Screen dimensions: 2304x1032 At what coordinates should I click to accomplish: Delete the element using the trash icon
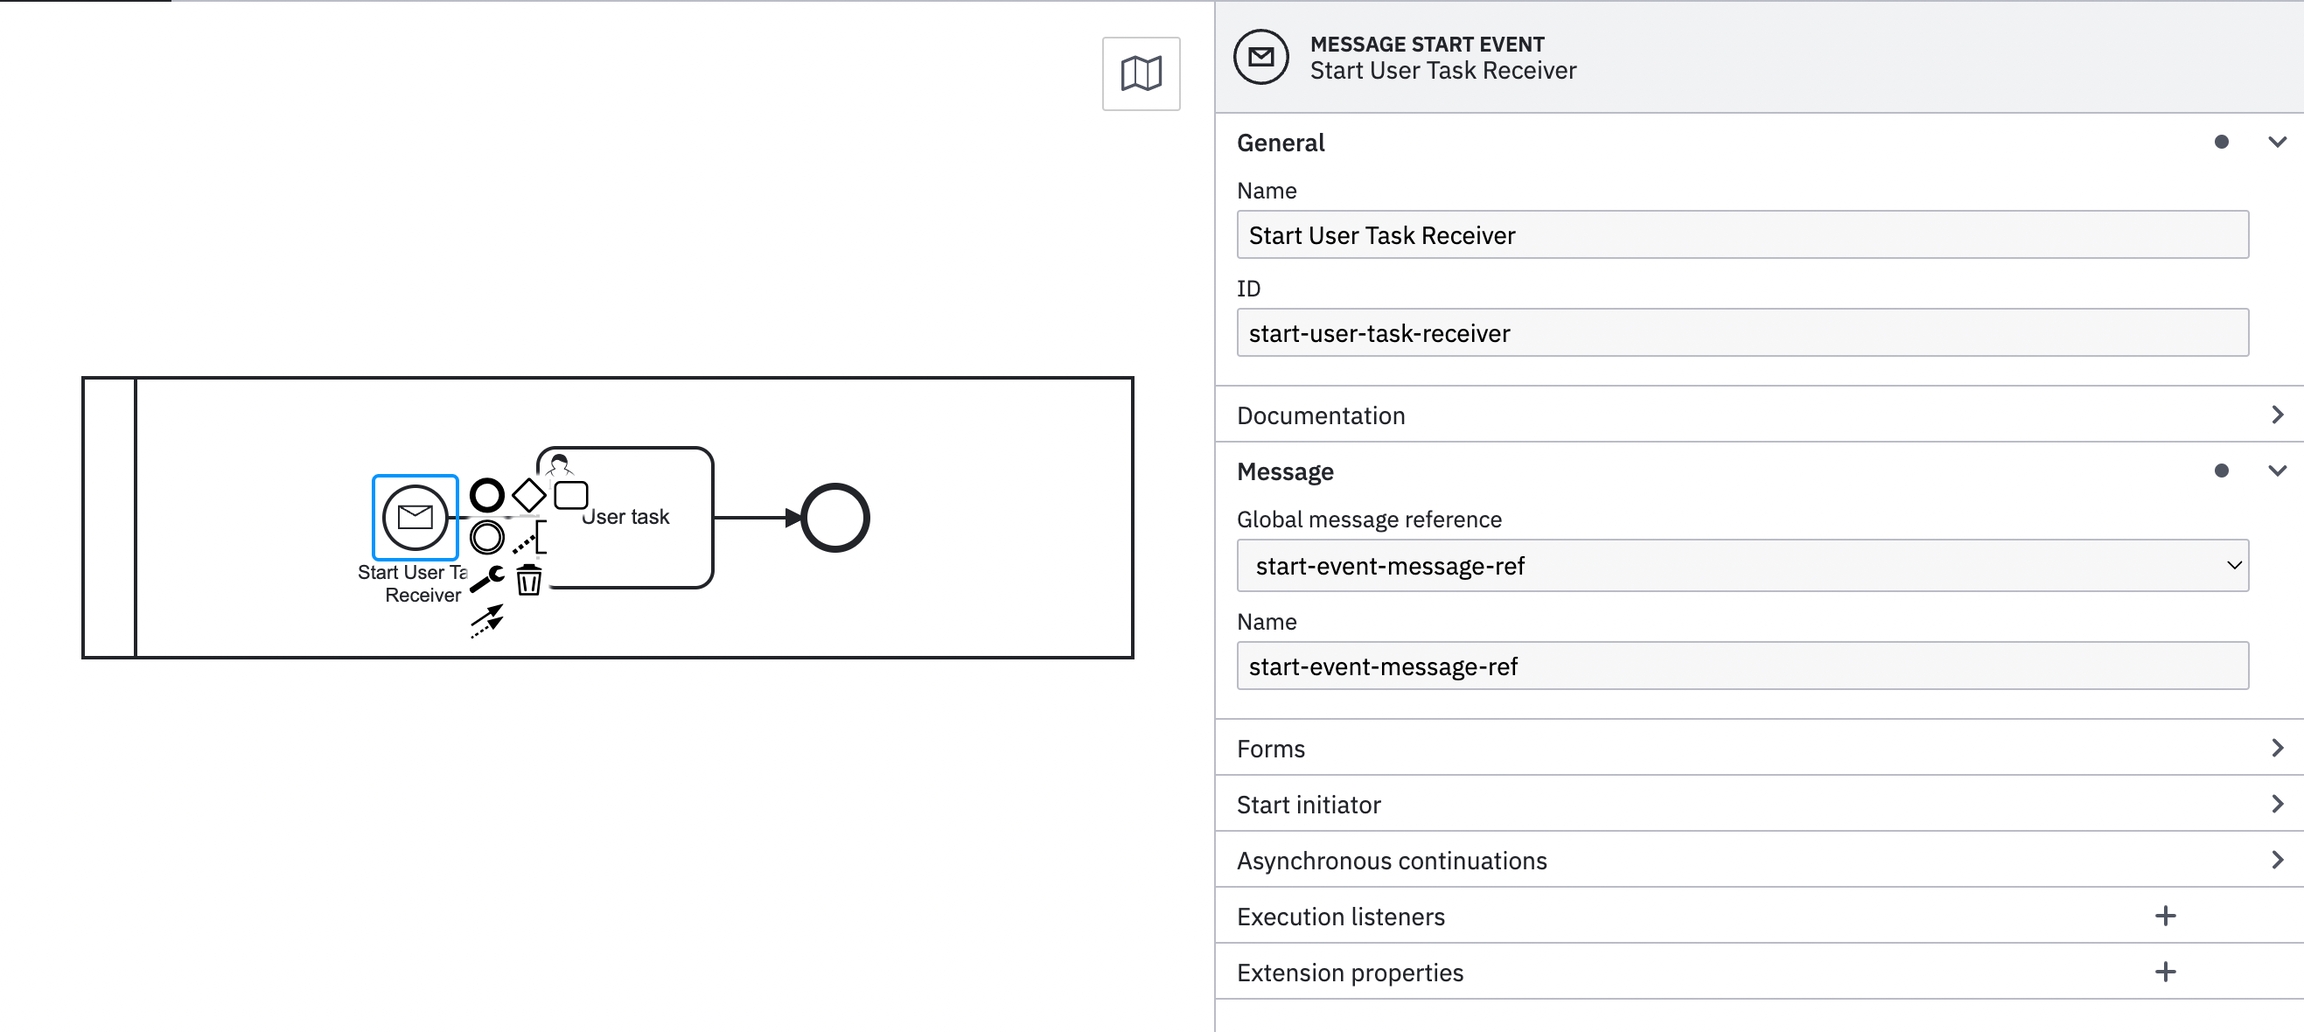[529, 580]
